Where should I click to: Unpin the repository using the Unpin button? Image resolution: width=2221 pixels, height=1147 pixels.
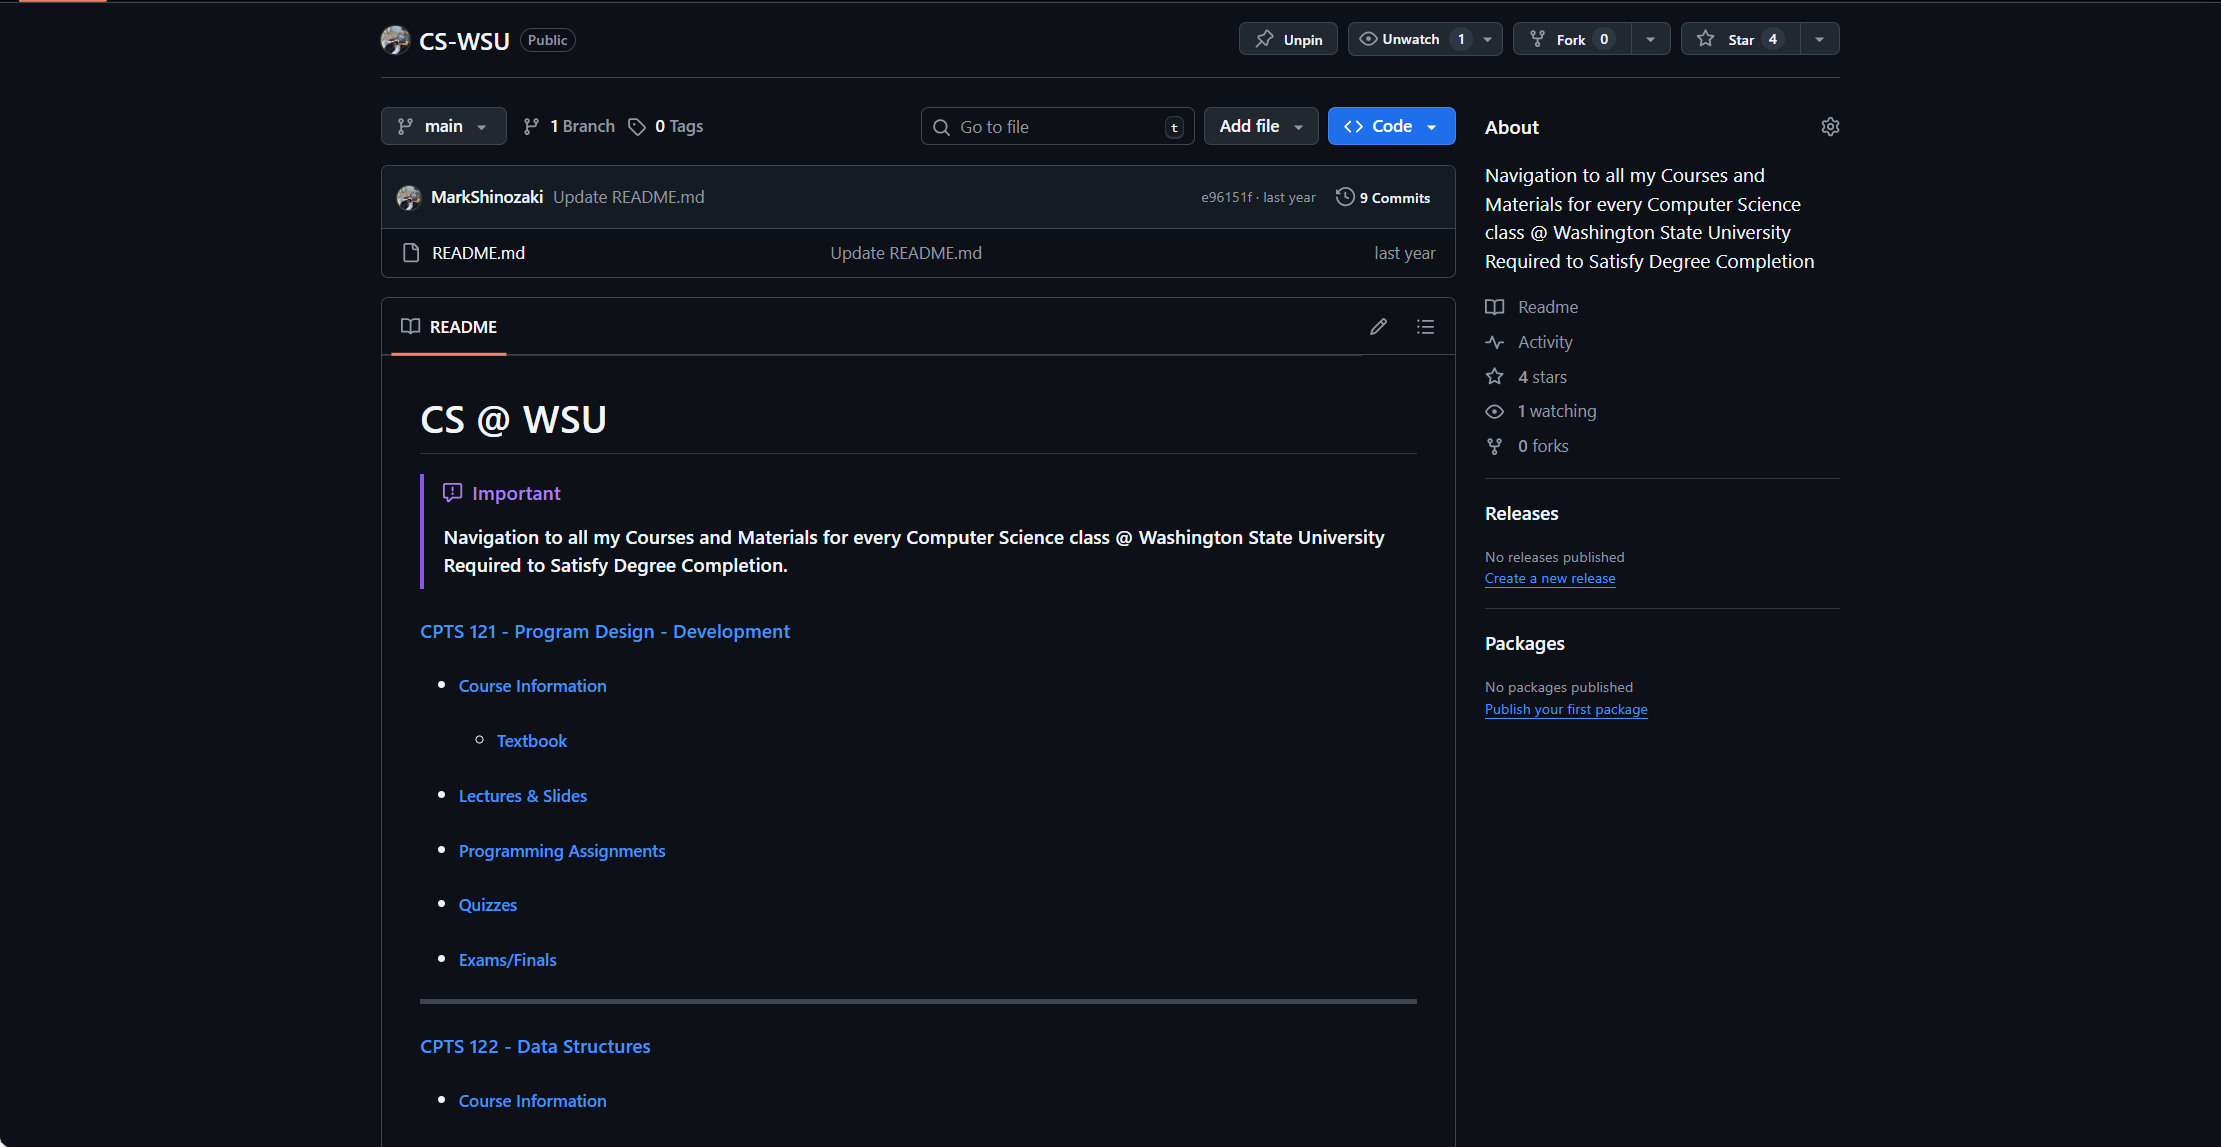tap(1288, 40)
